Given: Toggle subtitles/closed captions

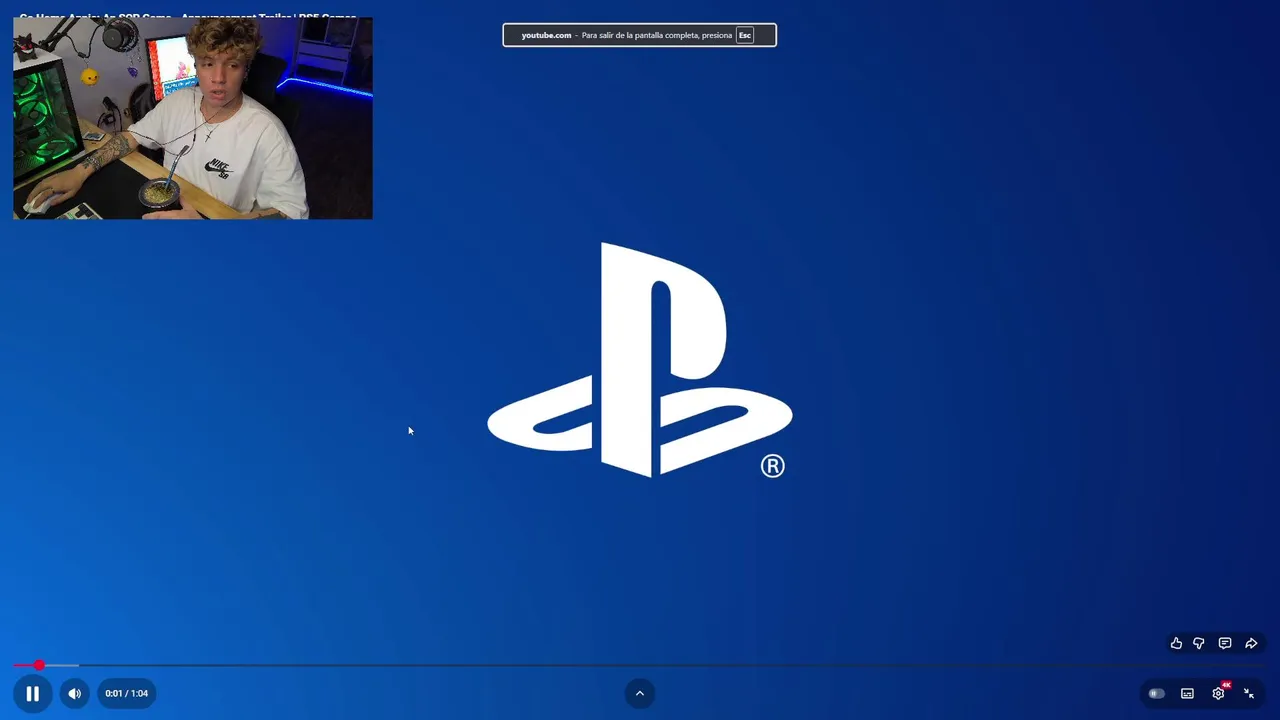Looking at the screenshot, I should coord(1187,693).
